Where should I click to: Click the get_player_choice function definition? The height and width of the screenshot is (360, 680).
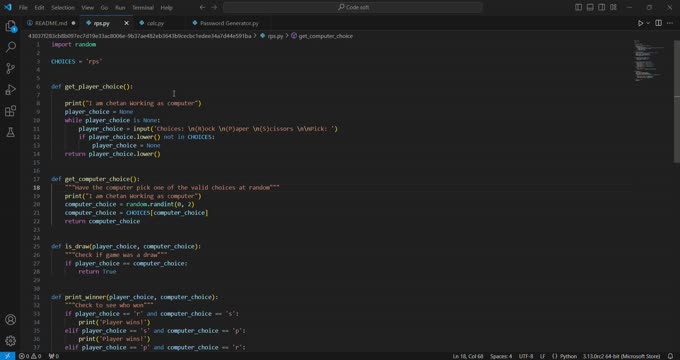92,86
